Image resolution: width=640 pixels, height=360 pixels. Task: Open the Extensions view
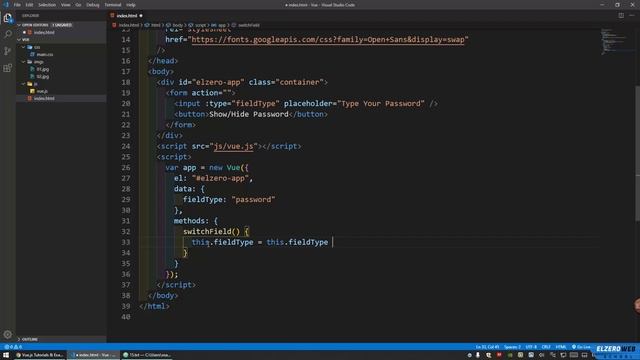point(8,68)
